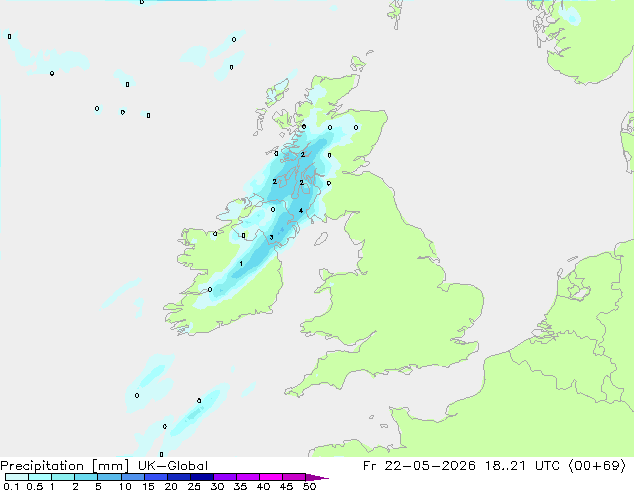This screenshot has width=634, height=490.
Task: Click the 'Fr' weekday abbreviation
Action: (x=369, y=466)
